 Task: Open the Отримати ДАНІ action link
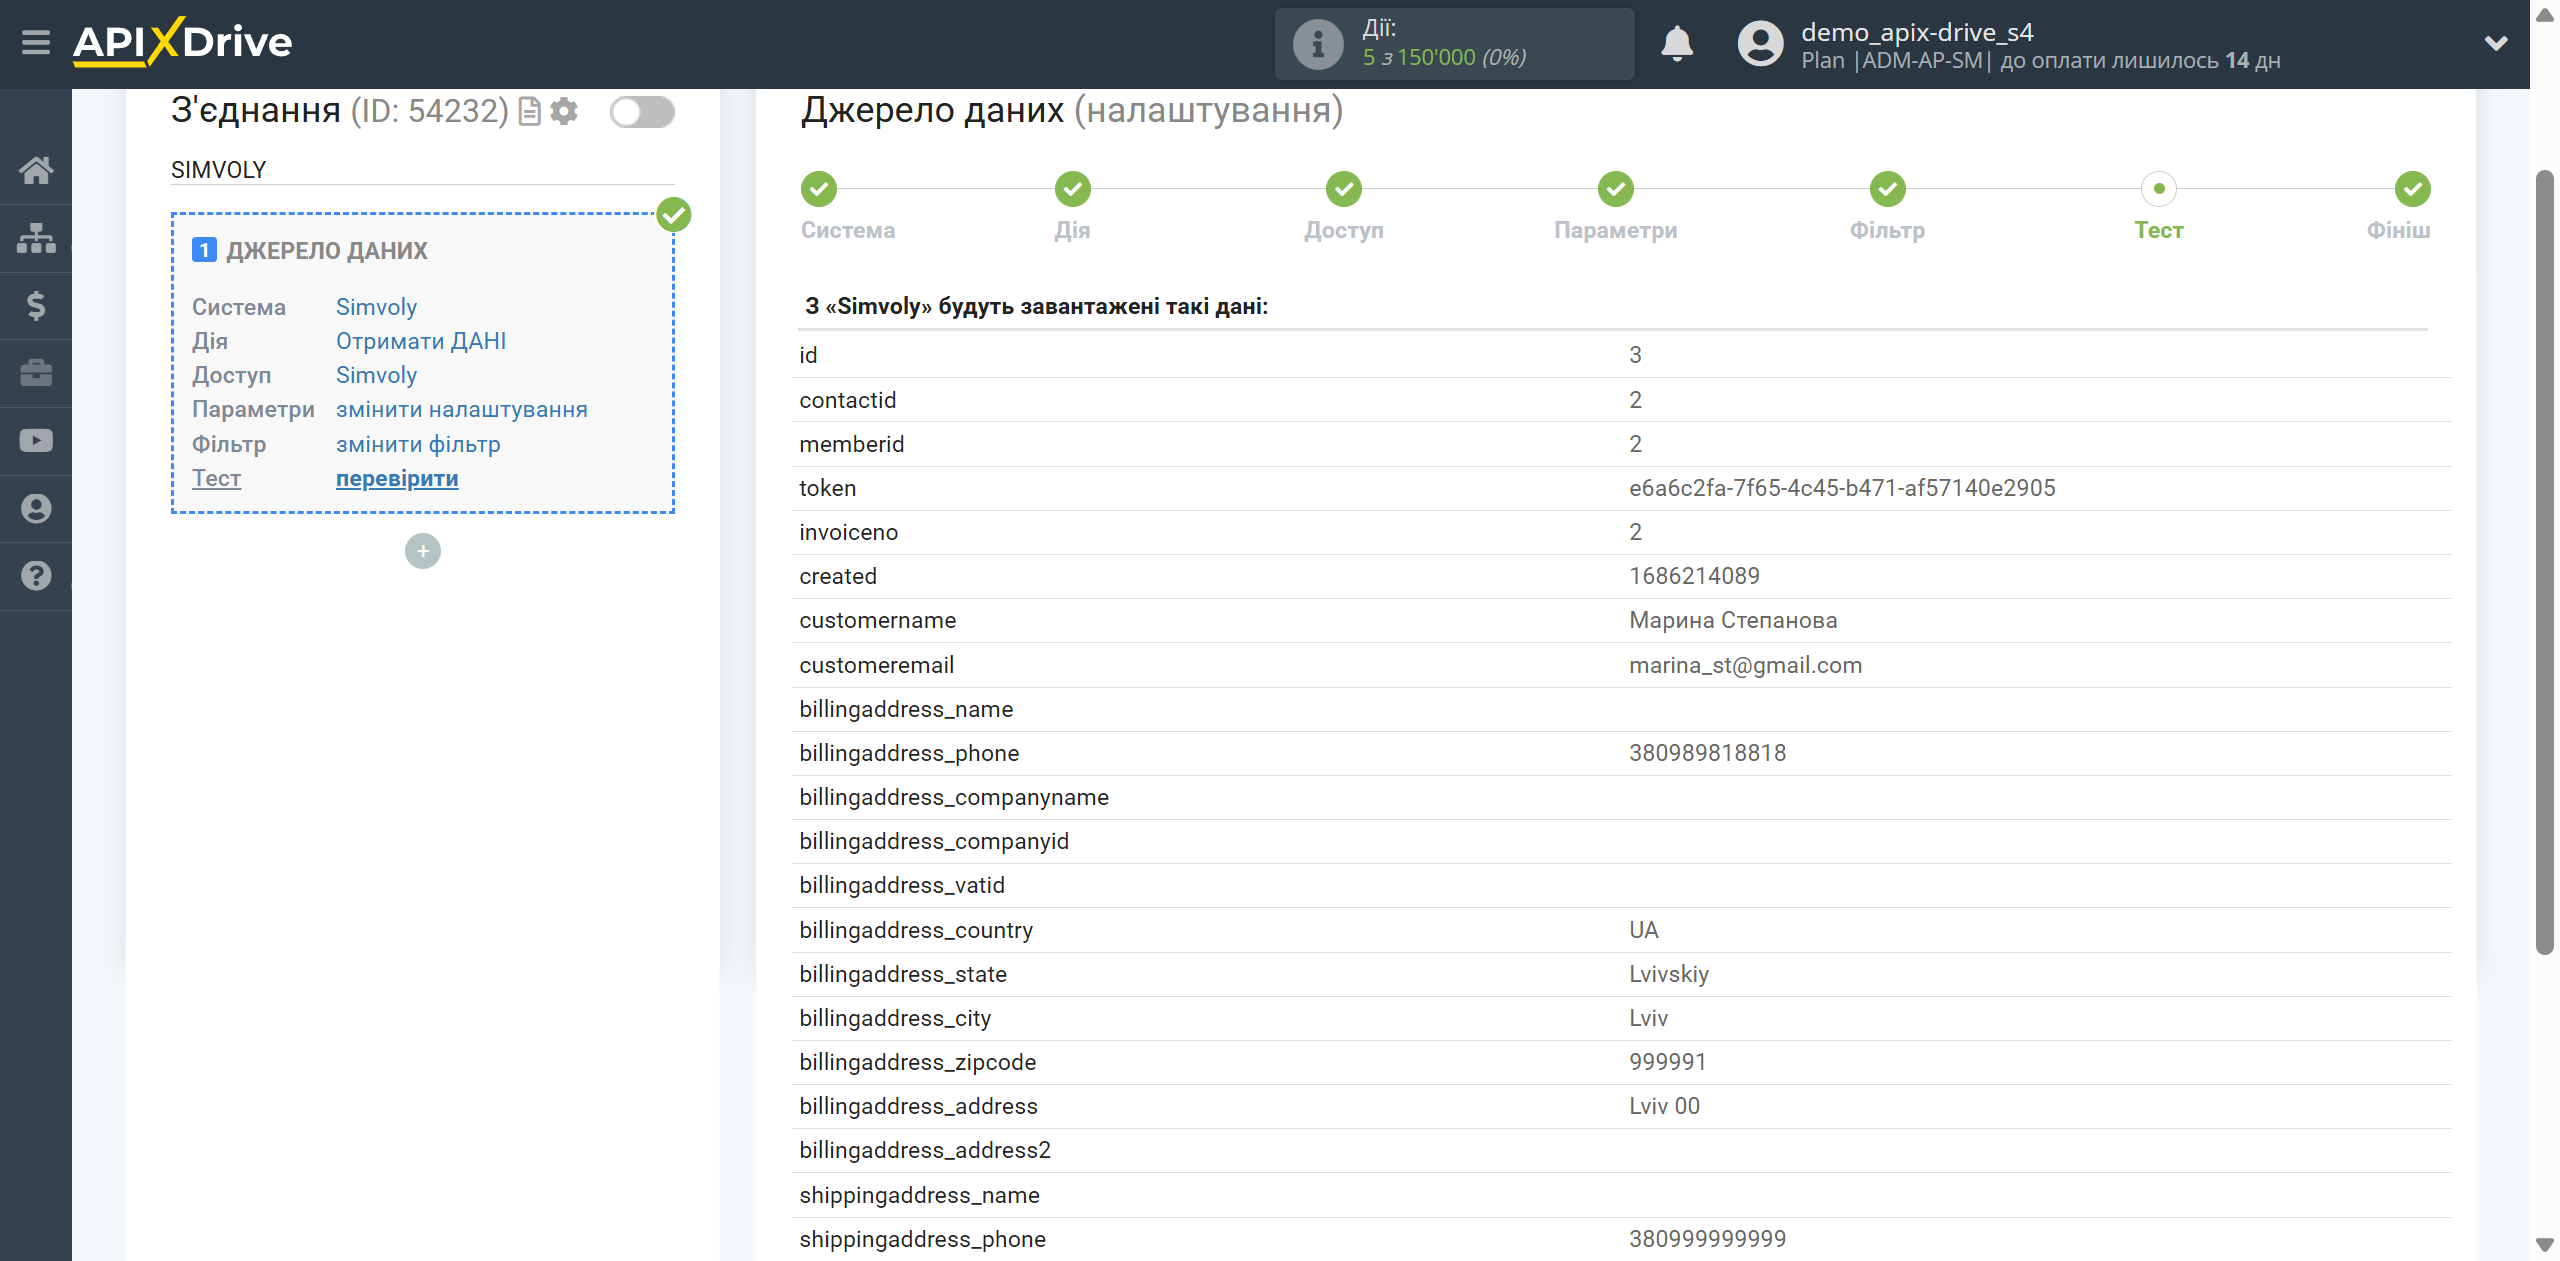click(421, 341)
